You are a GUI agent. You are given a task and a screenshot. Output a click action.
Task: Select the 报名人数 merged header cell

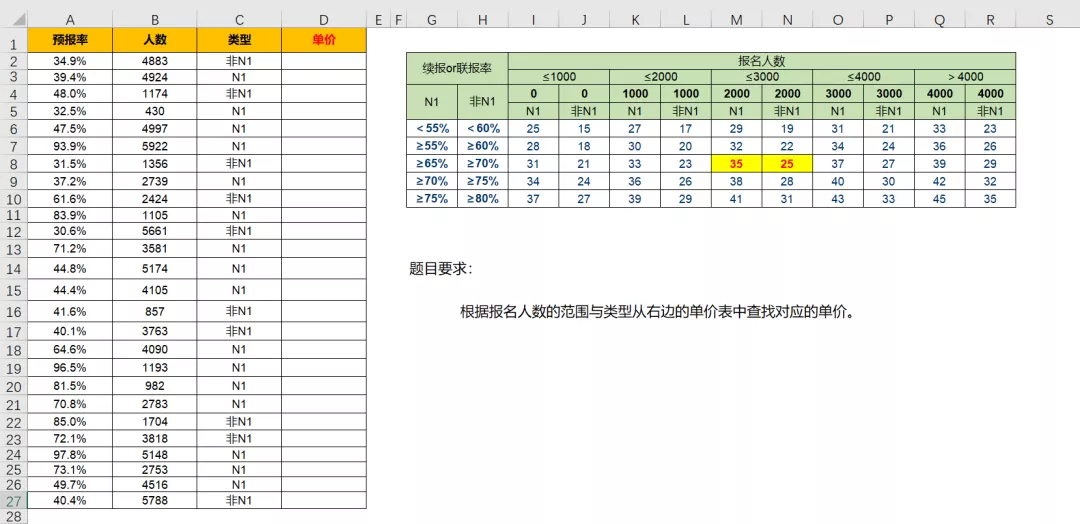(762, 61)
